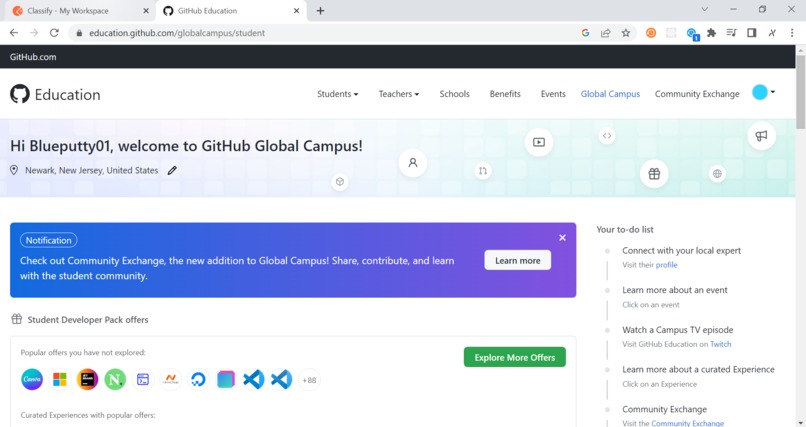
Task: Click the GitHub Octocat logo beside Education
Action: click(20, 94)
